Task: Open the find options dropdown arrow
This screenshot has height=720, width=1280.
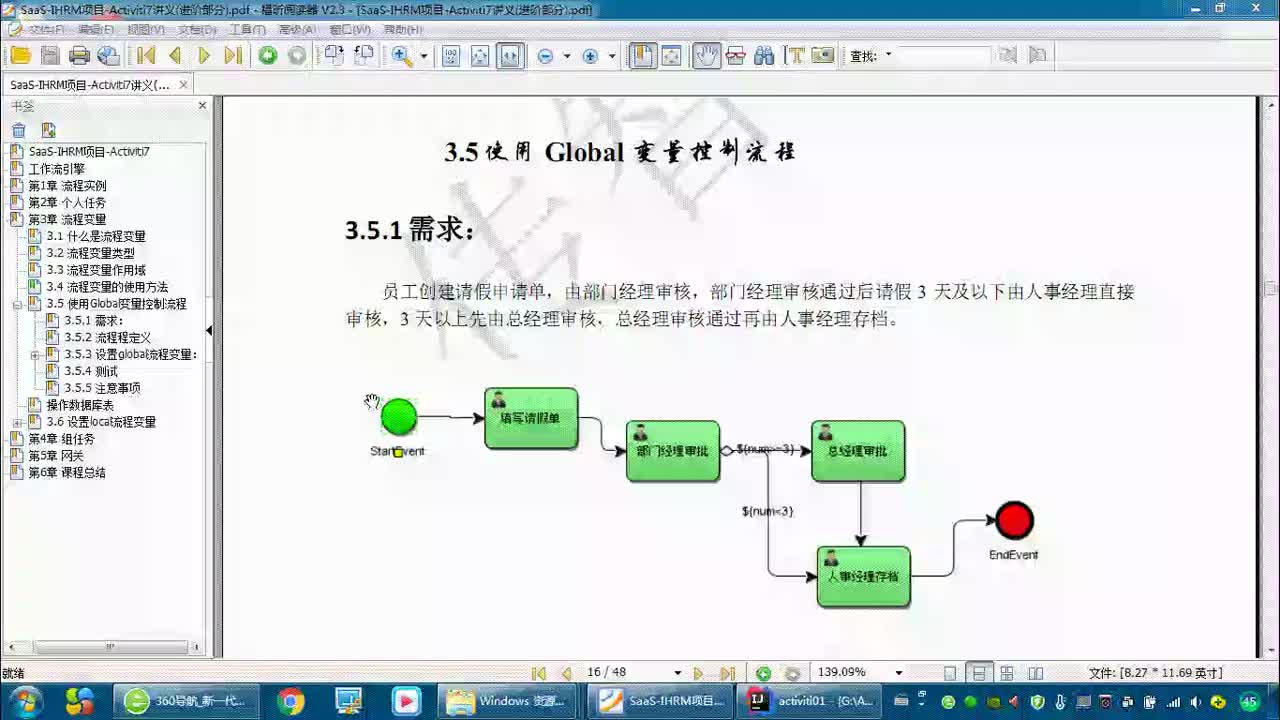Action: pos(888,56)
